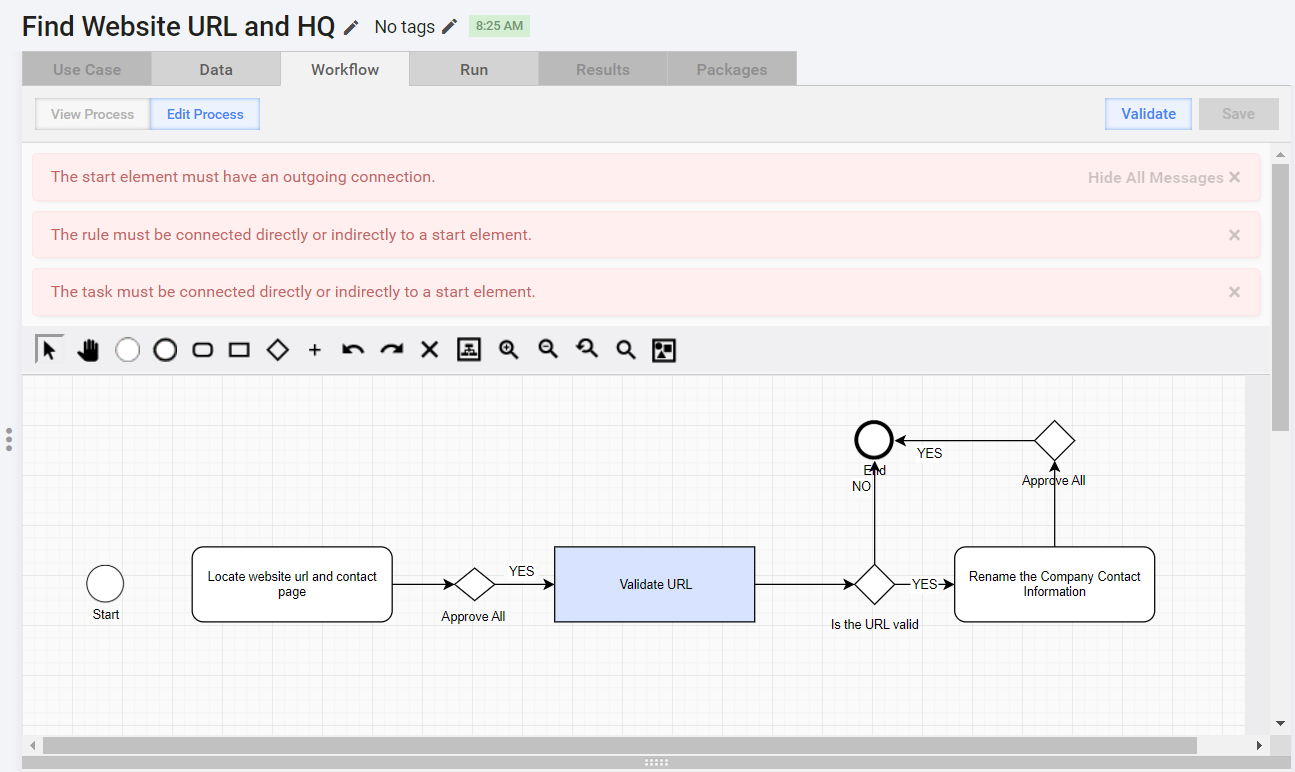Viewport: 1295px width, 772px height.
Task: Dismiss the task connection error message
Action: tap(1234, 292)
